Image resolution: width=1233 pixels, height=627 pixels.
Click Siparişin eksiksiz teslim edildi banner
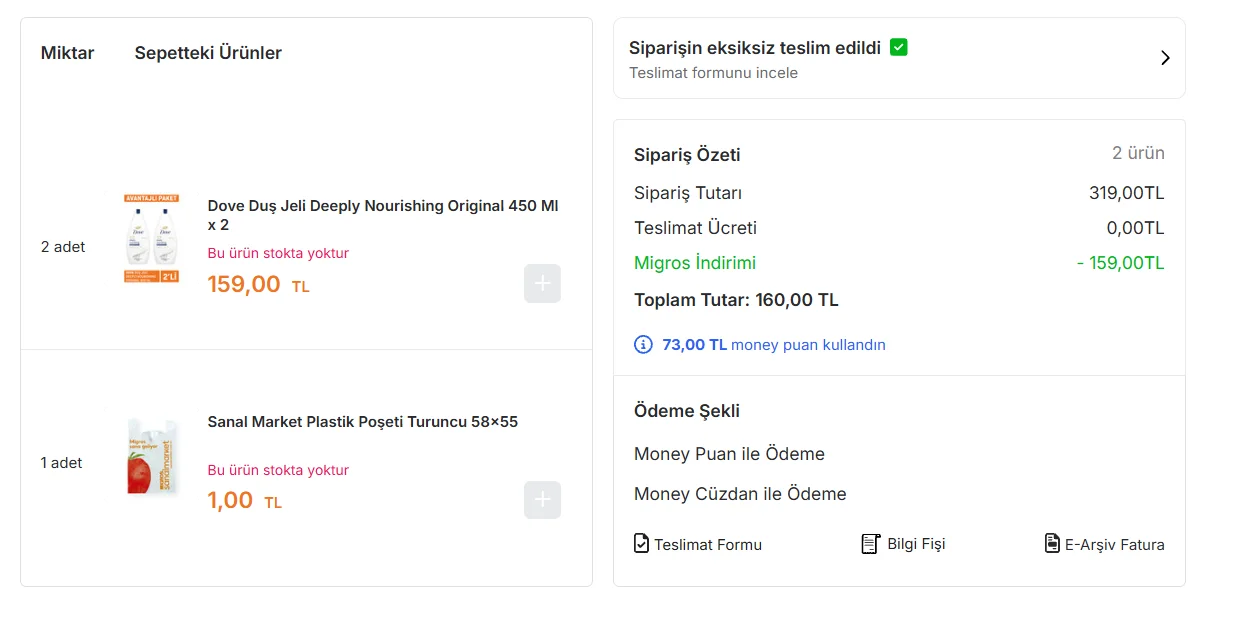899,58
